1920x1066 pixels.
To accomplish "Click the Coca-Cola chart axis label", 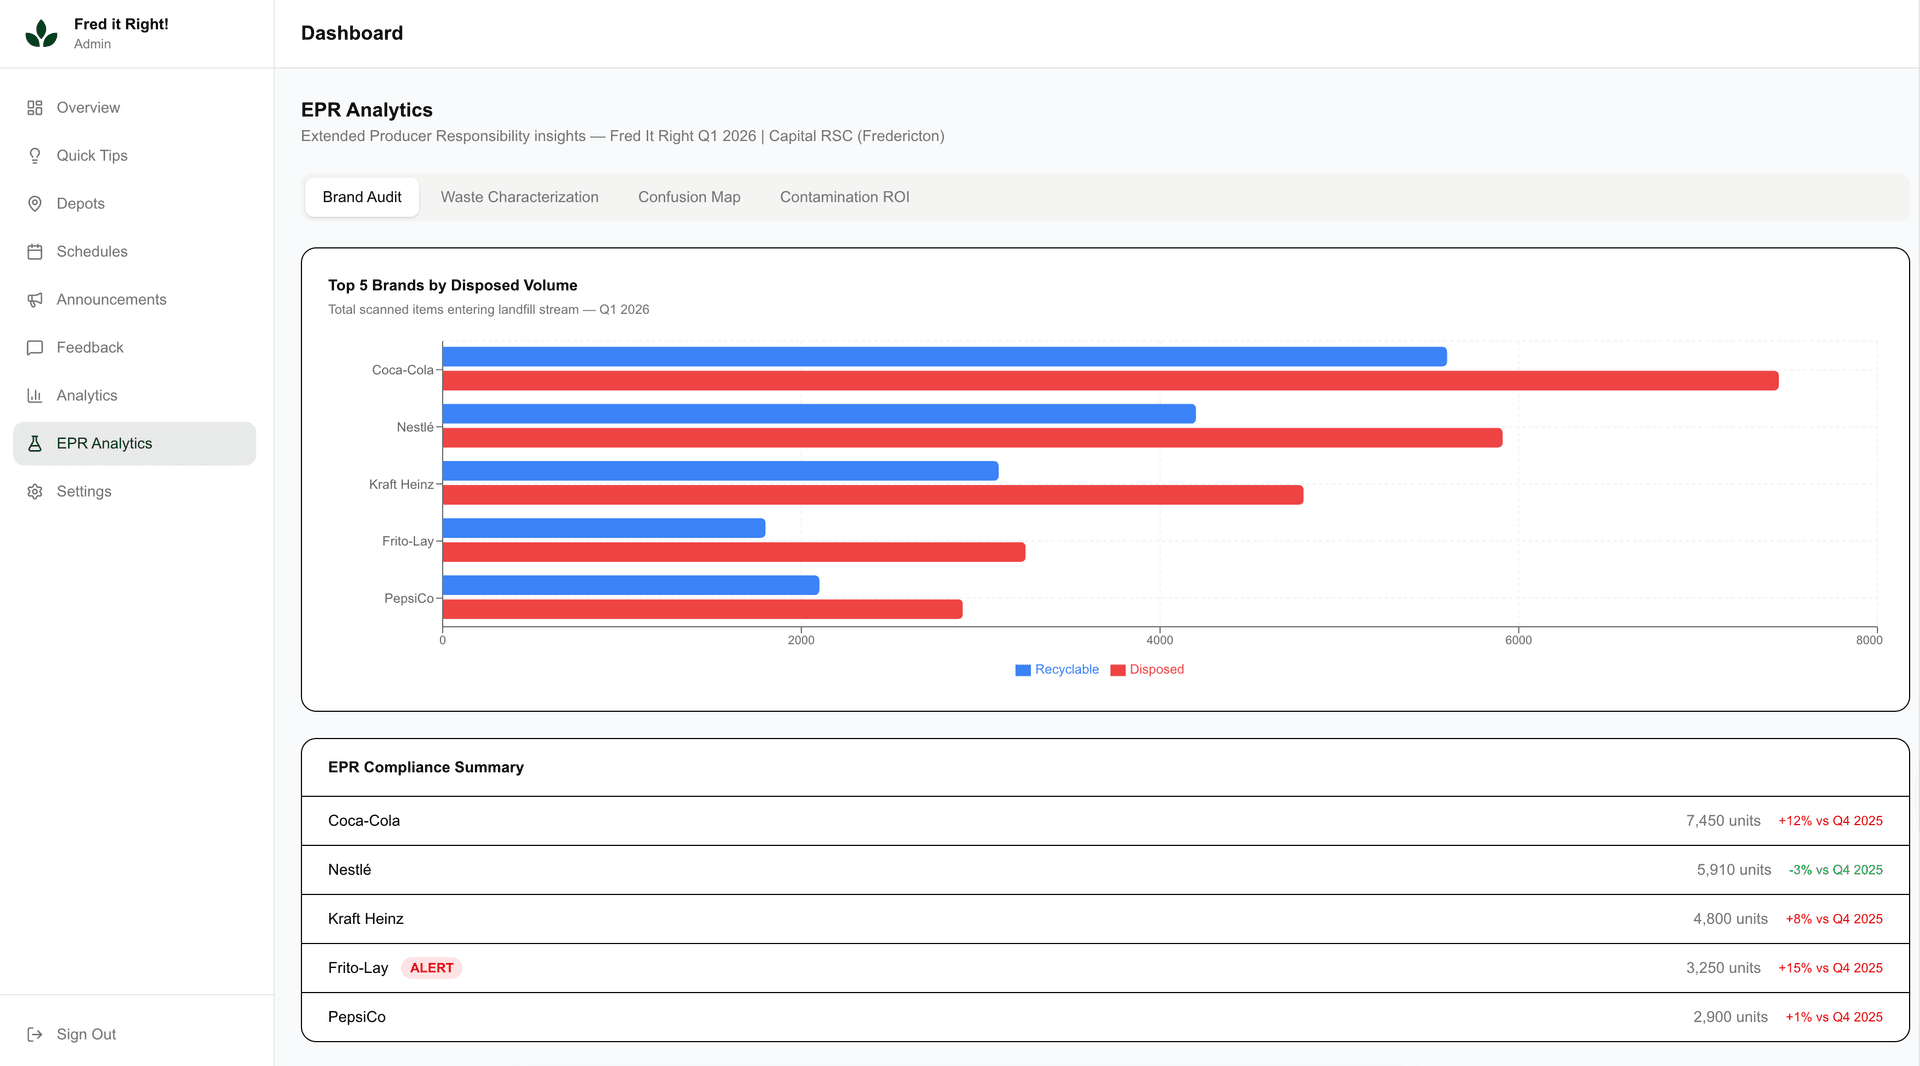I will (403, 370).
